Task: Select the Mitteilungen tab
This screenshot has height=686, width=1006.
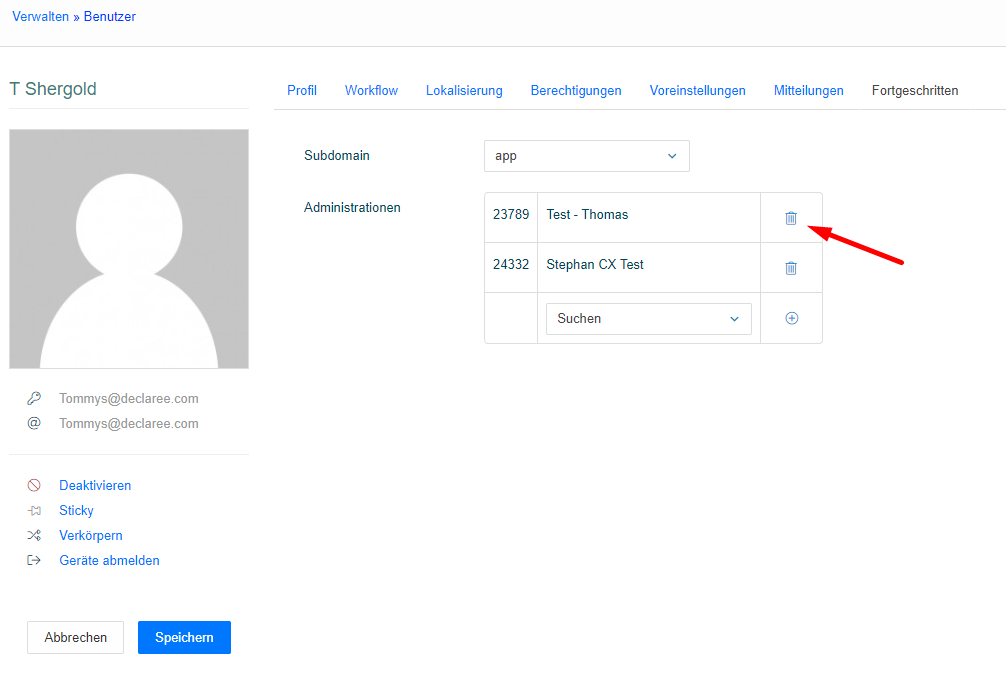Action: 808,90
